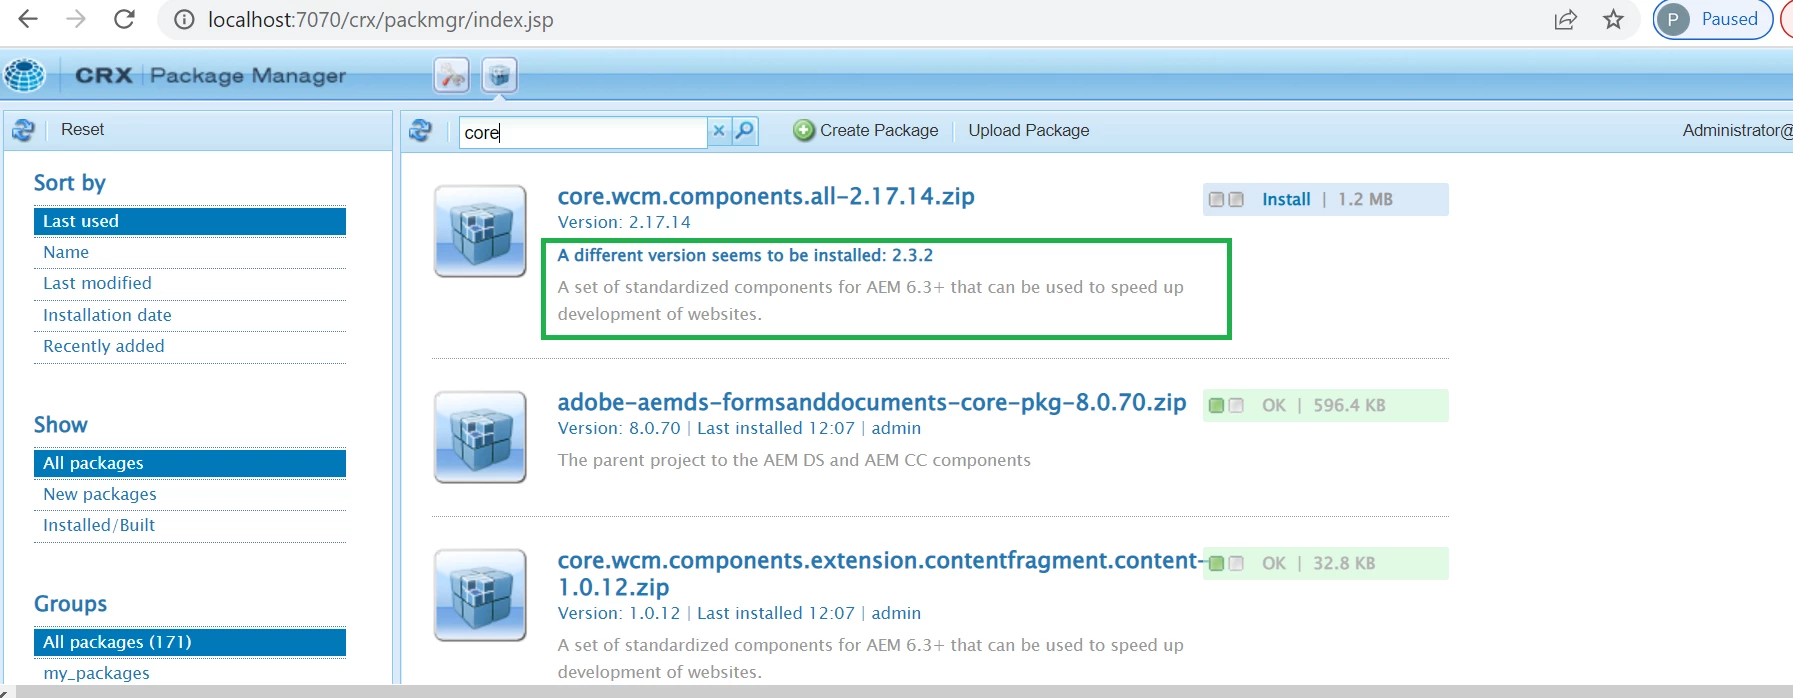The height and width of the screenshot is (698, 1793).
Task: Click Reset in the left panel
Action: click(82, 129)
